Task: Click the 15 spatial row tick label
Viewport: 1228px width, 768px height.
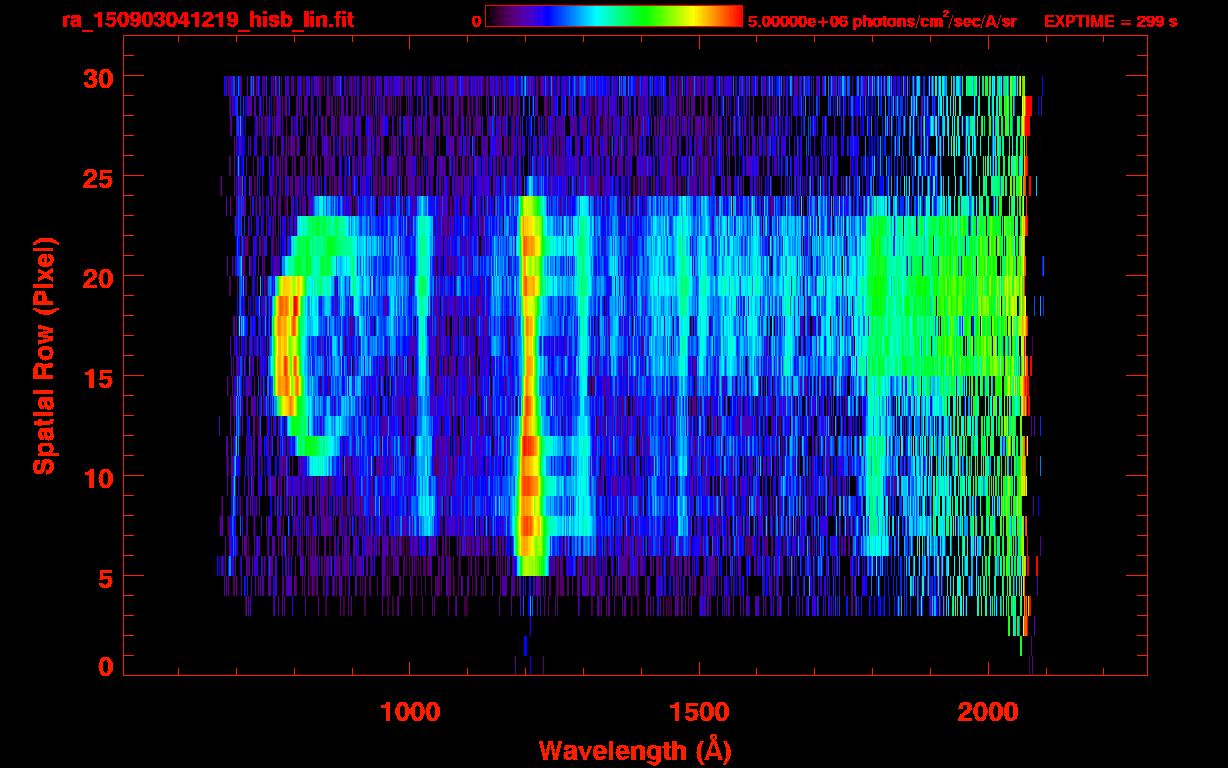Action: [96, 377]
